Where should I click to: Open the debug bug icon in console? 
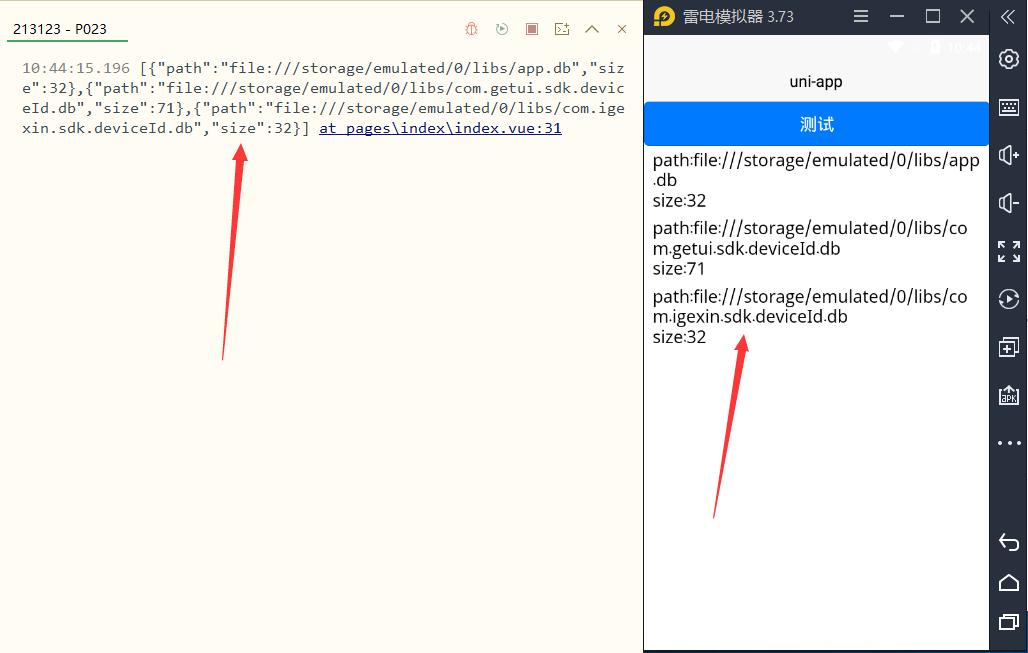[471, 29]
